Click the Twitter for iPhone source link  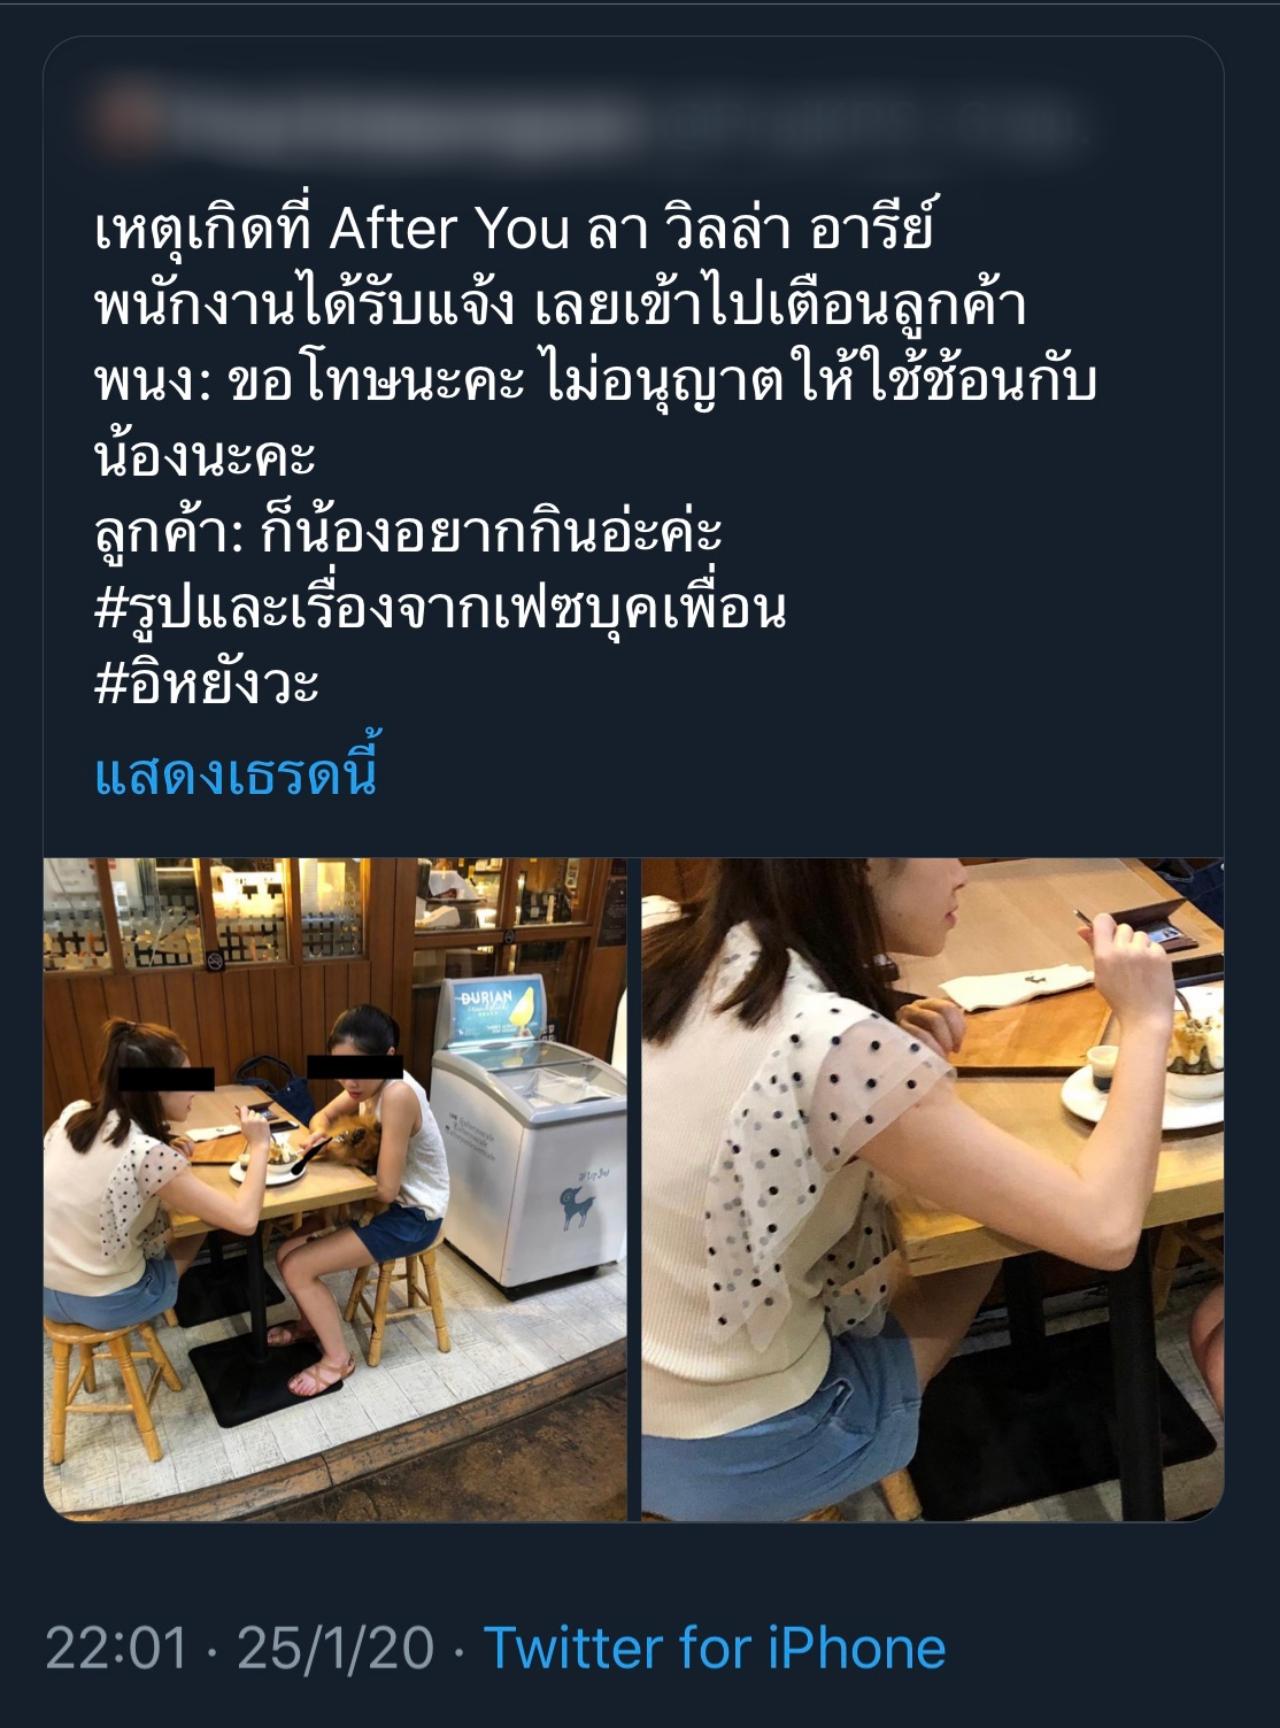715,1648
